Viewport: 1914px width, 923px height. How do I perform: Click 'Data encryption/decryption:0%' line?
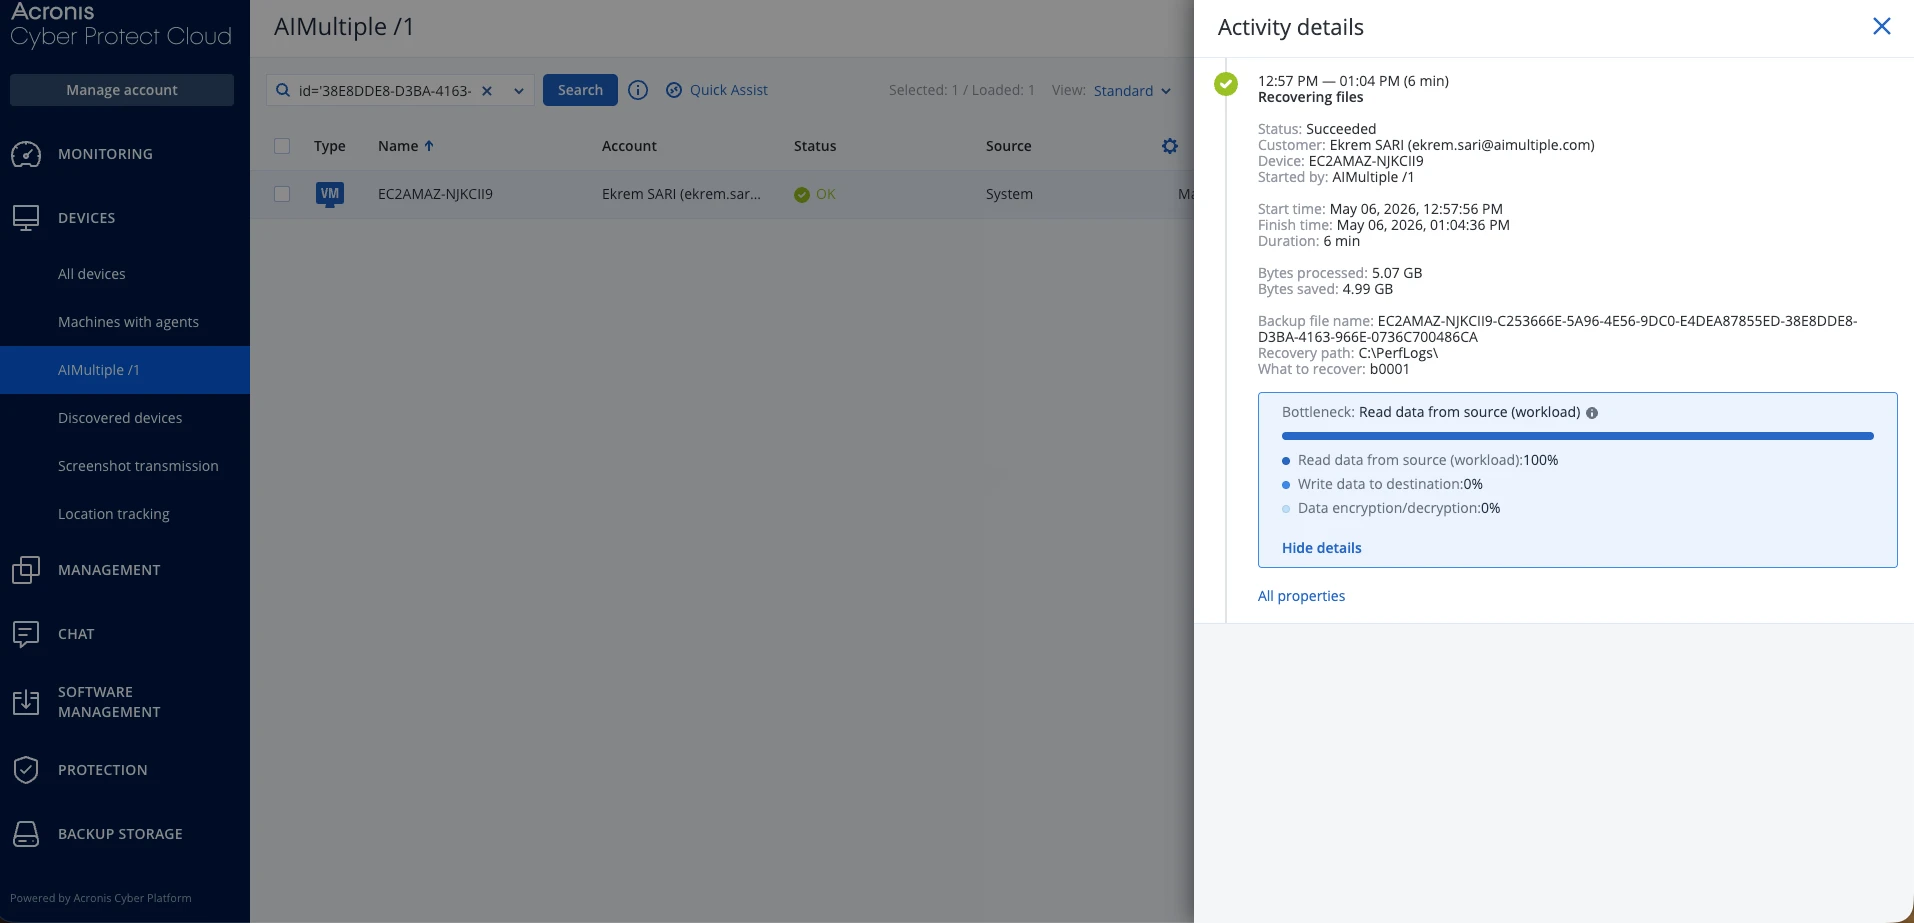coord(1399,508)
